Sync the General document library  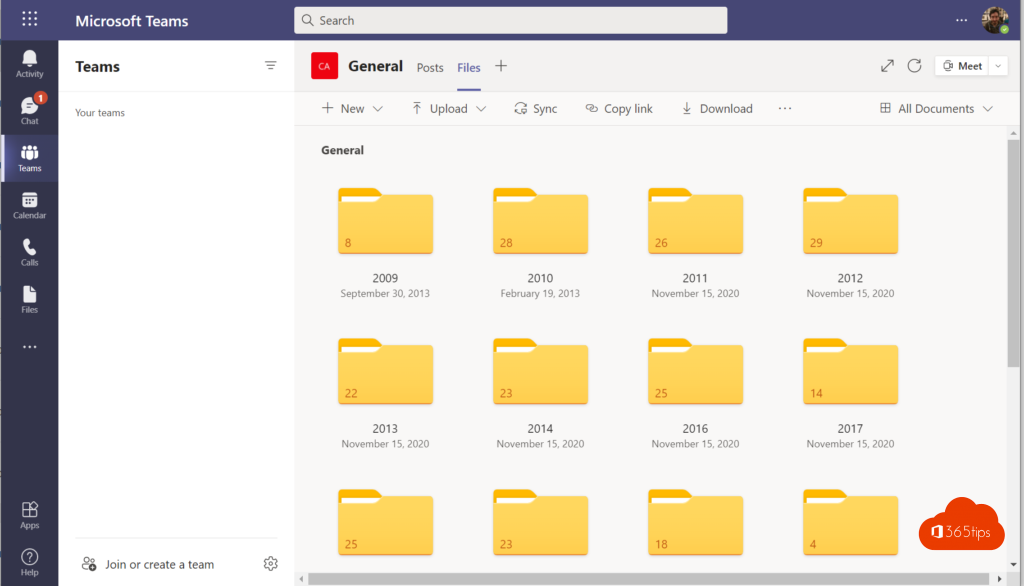coord(535,108)
